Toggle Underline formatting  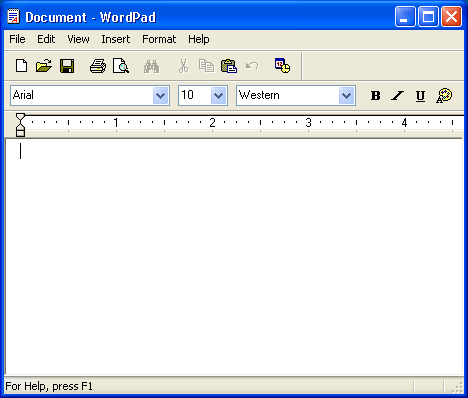click(x=420, y=96)
